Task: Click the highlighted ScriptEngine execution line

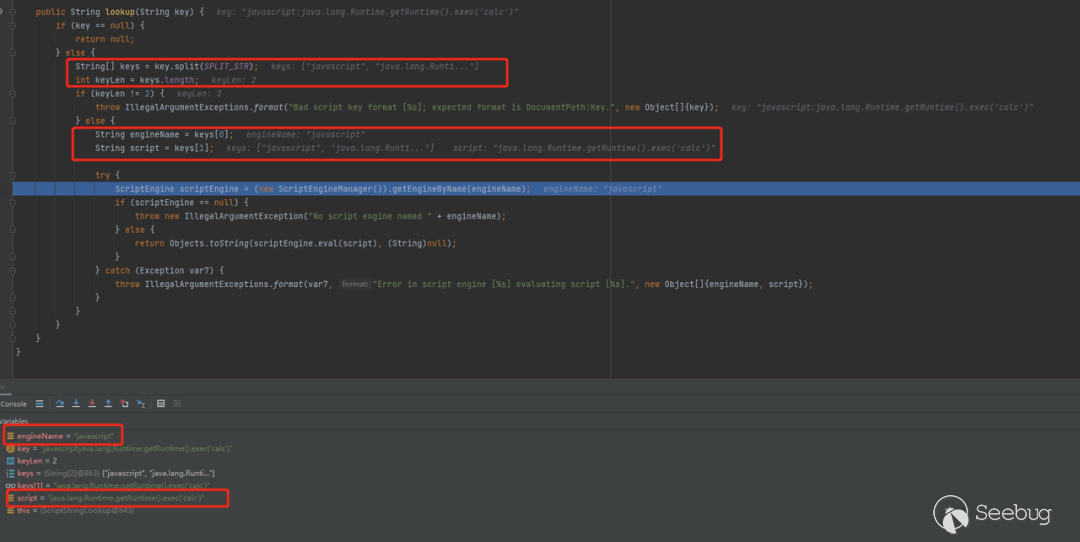Action: pos(546,189)
